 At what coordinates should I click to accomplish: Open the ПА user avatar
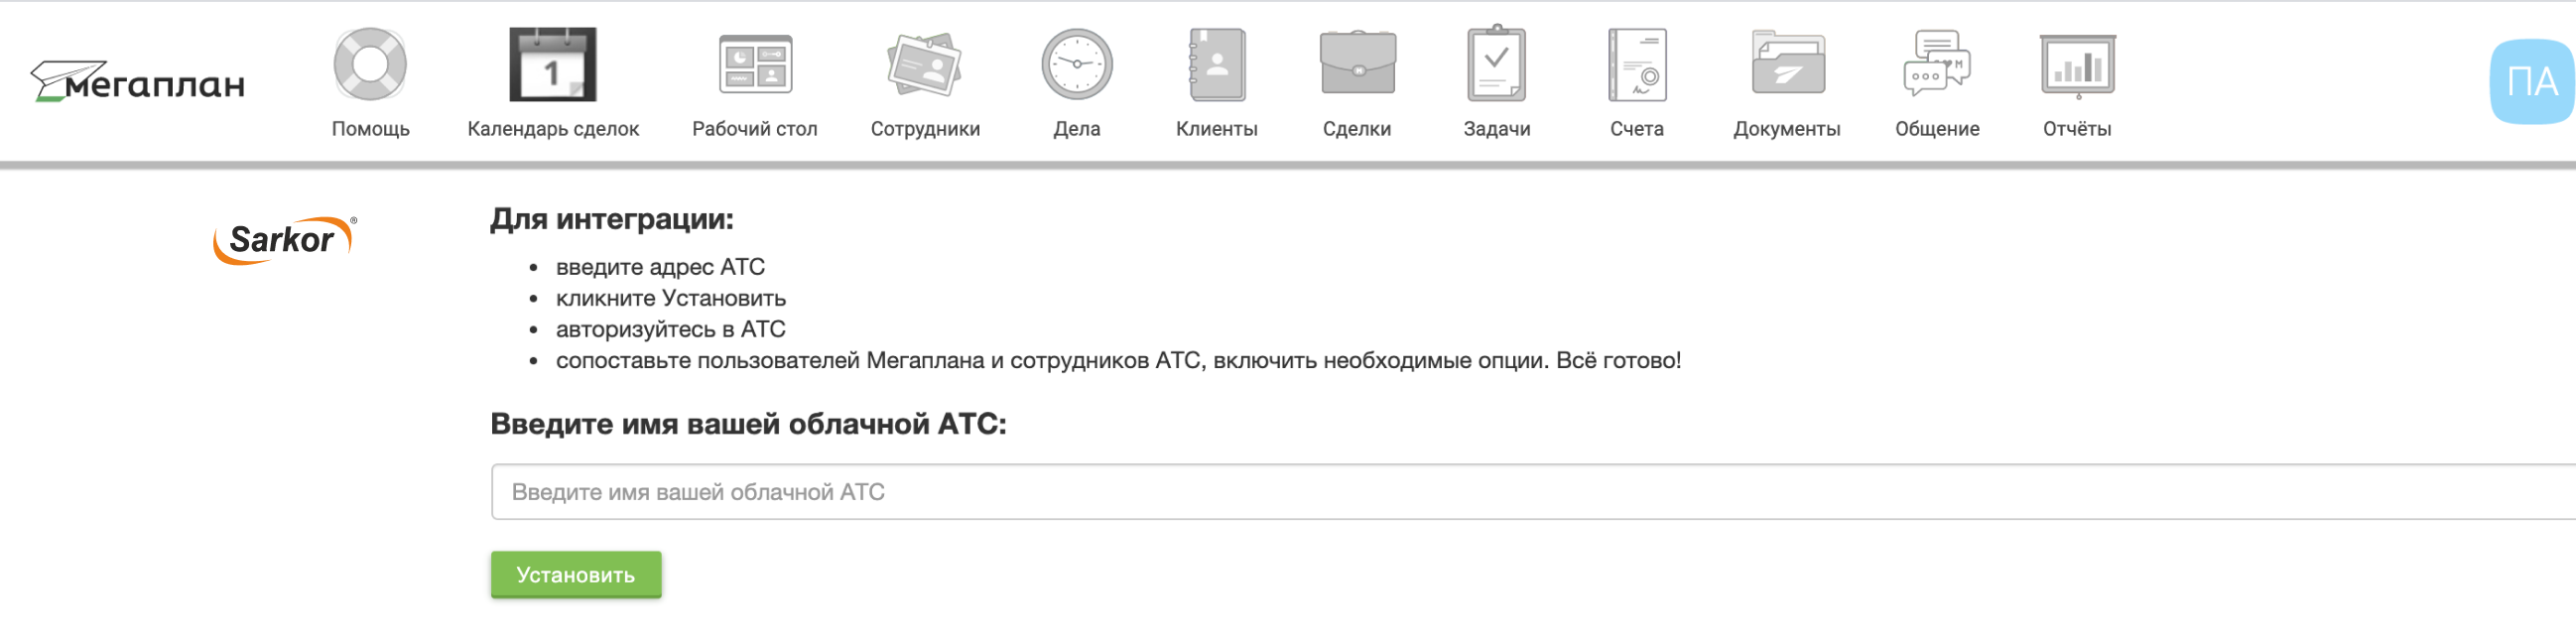[x=2530, y=82]
